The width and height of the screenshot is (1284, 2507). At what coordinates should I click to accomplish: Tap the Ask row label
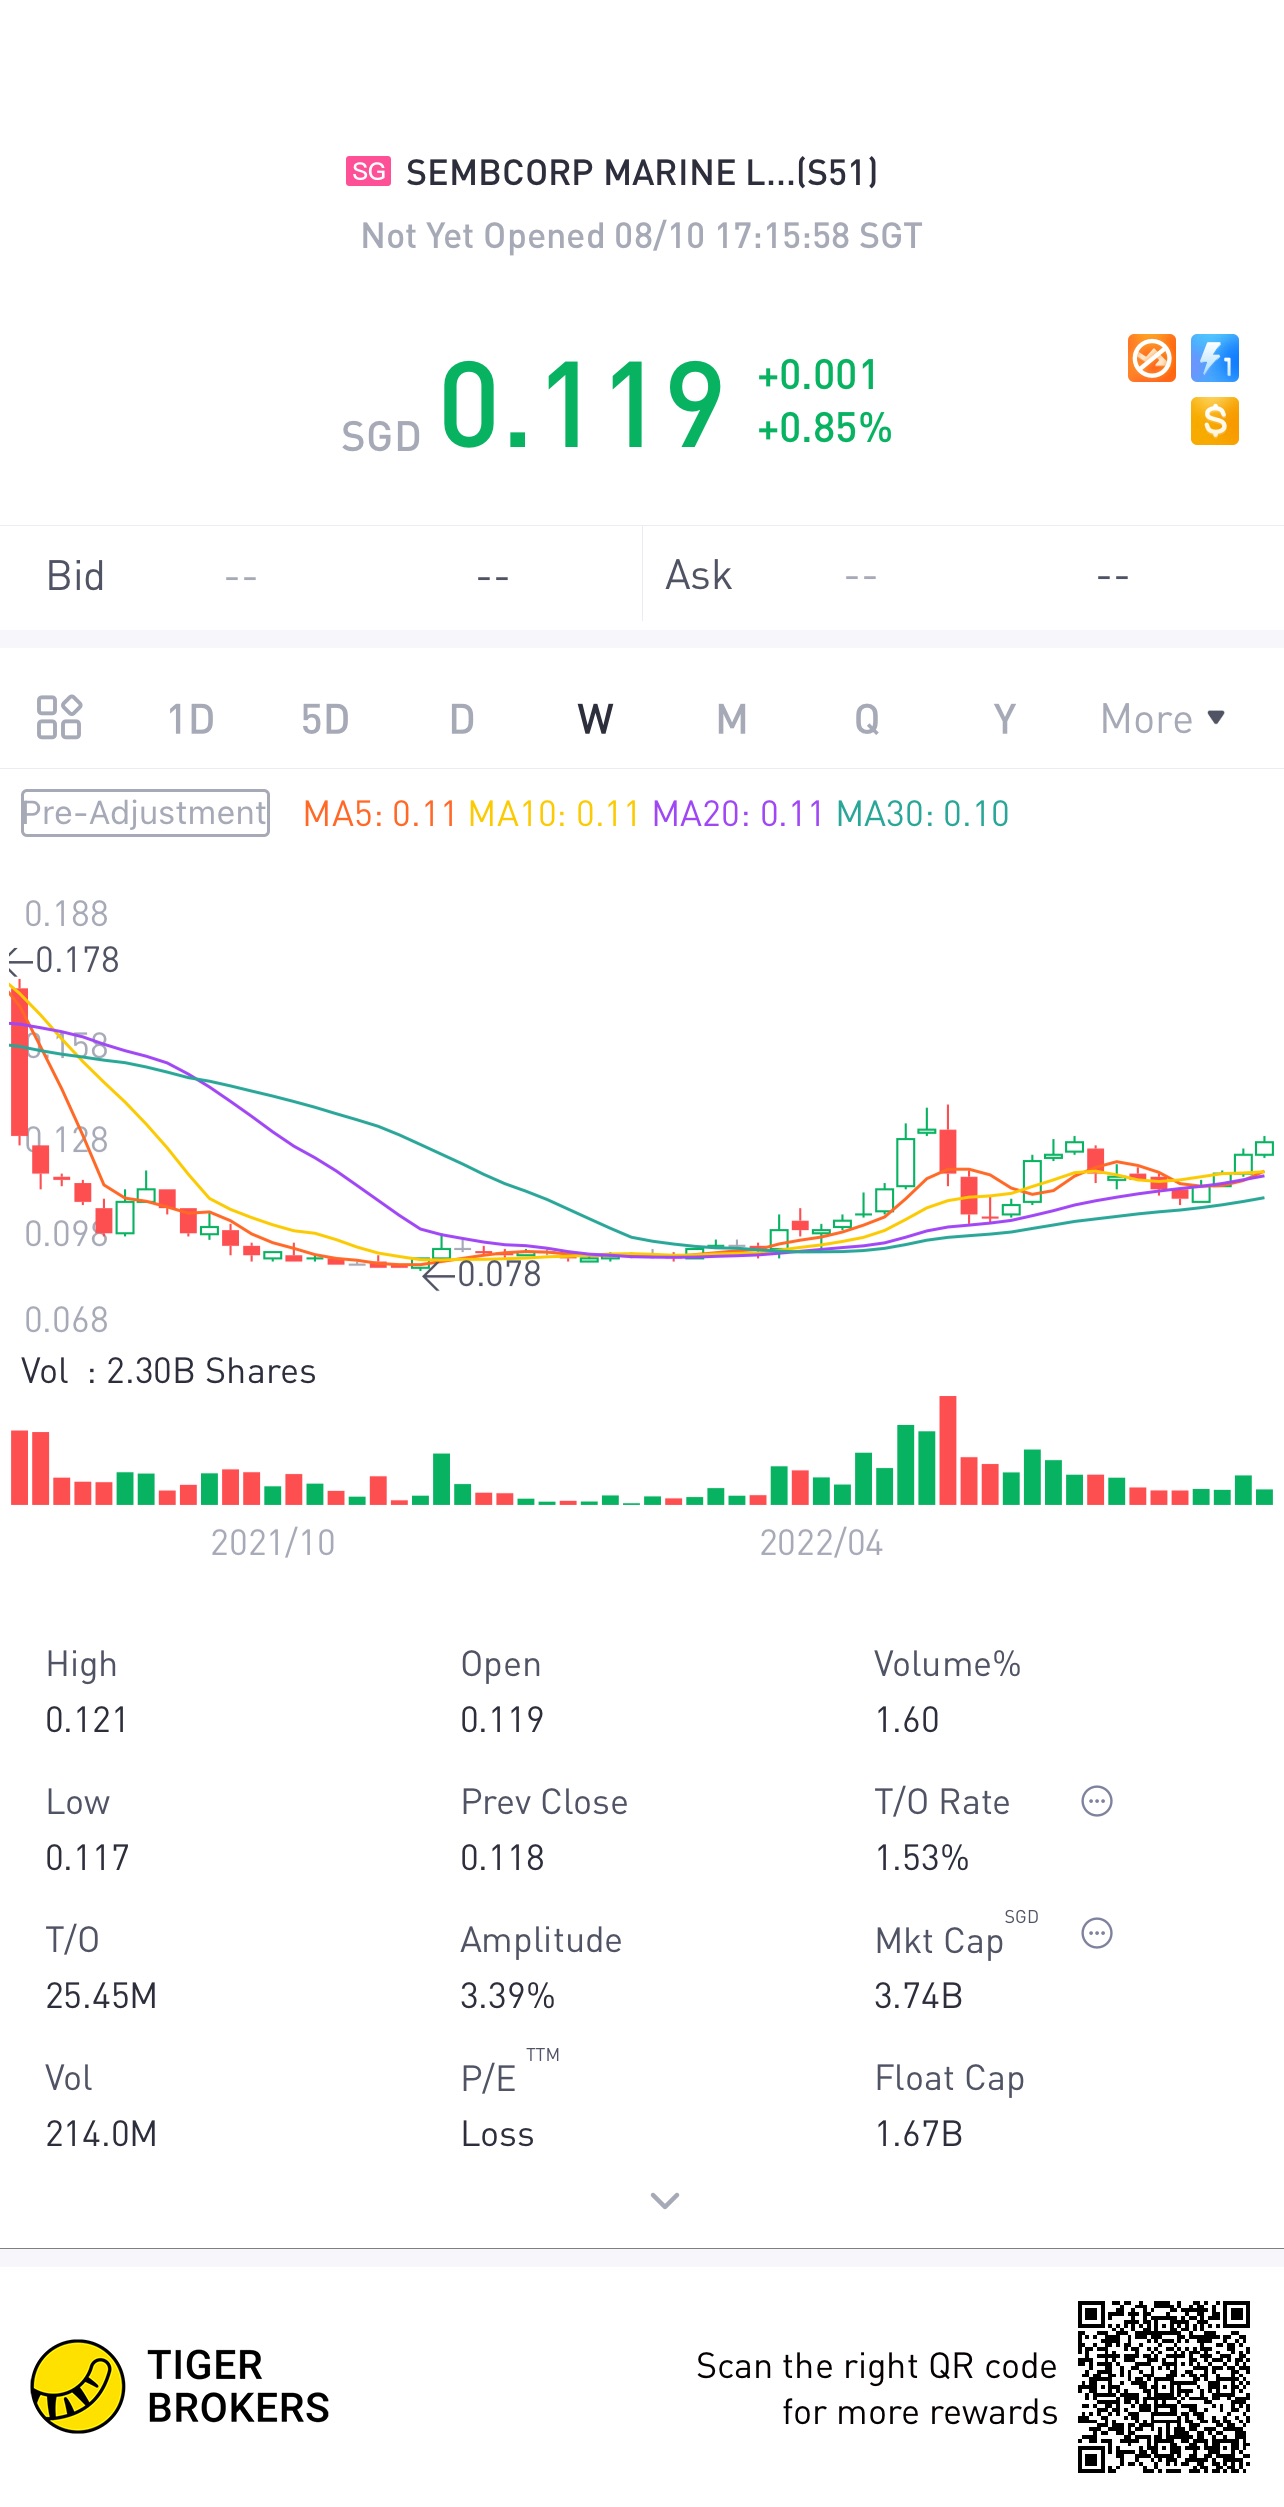point(699,576)
